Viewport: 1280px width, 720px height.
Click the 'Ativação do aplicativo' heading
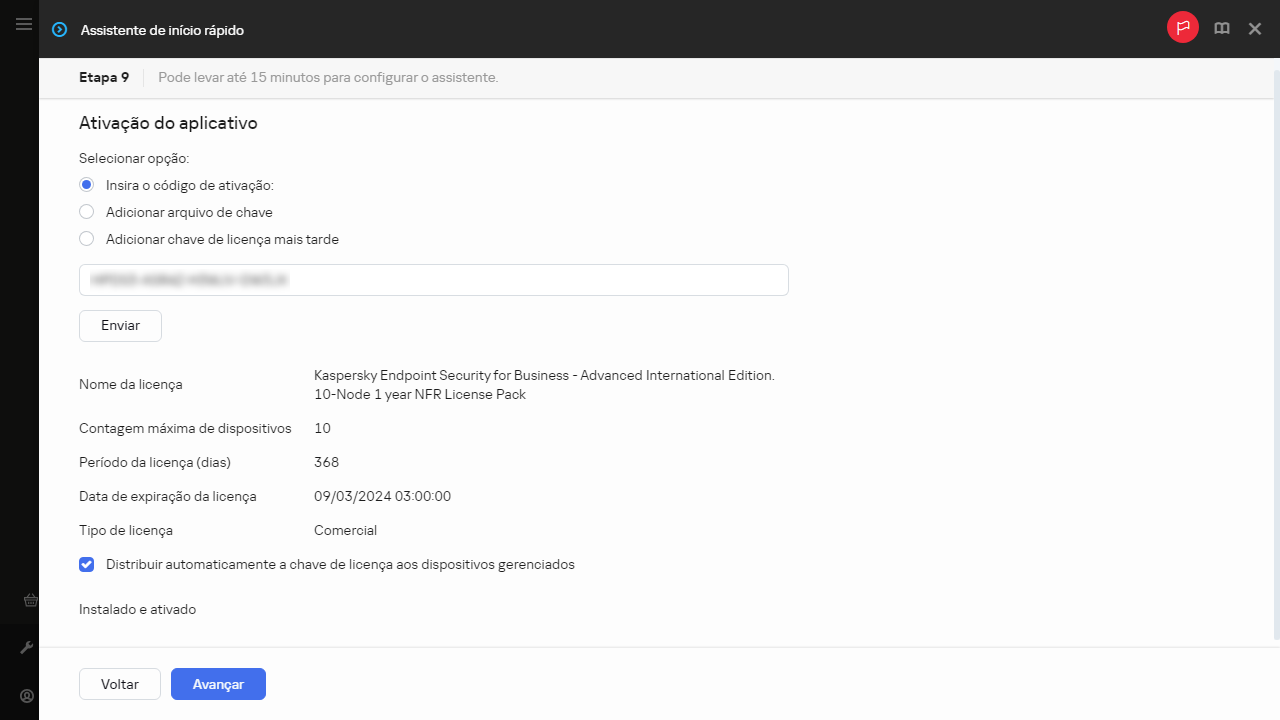(x=168, y=123)
